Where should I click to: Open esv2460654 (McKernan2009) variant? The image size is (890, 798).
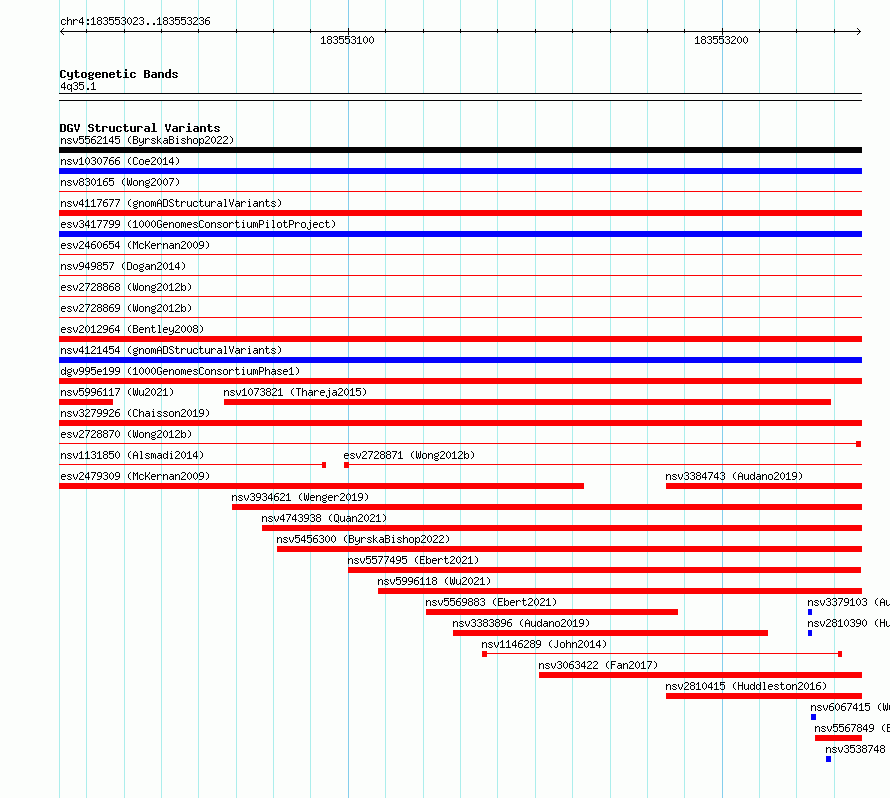click(135, 245)
